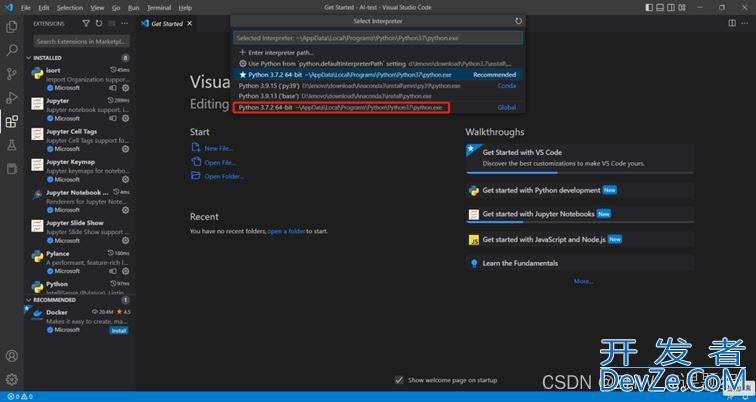Choose Use Python from defaultInterpreterPath setting
The image size is (756, 402).
click(378, 64)
